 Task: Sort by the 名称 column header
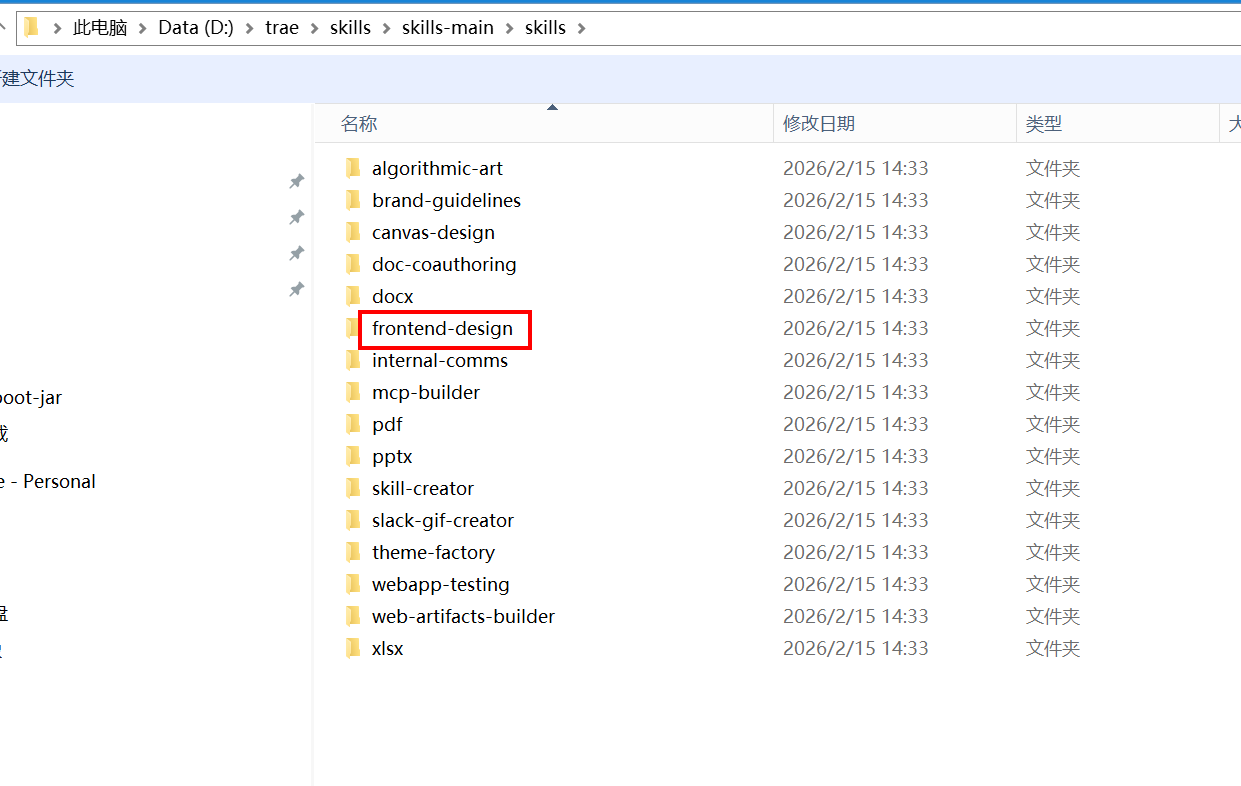tap(359, 124)
